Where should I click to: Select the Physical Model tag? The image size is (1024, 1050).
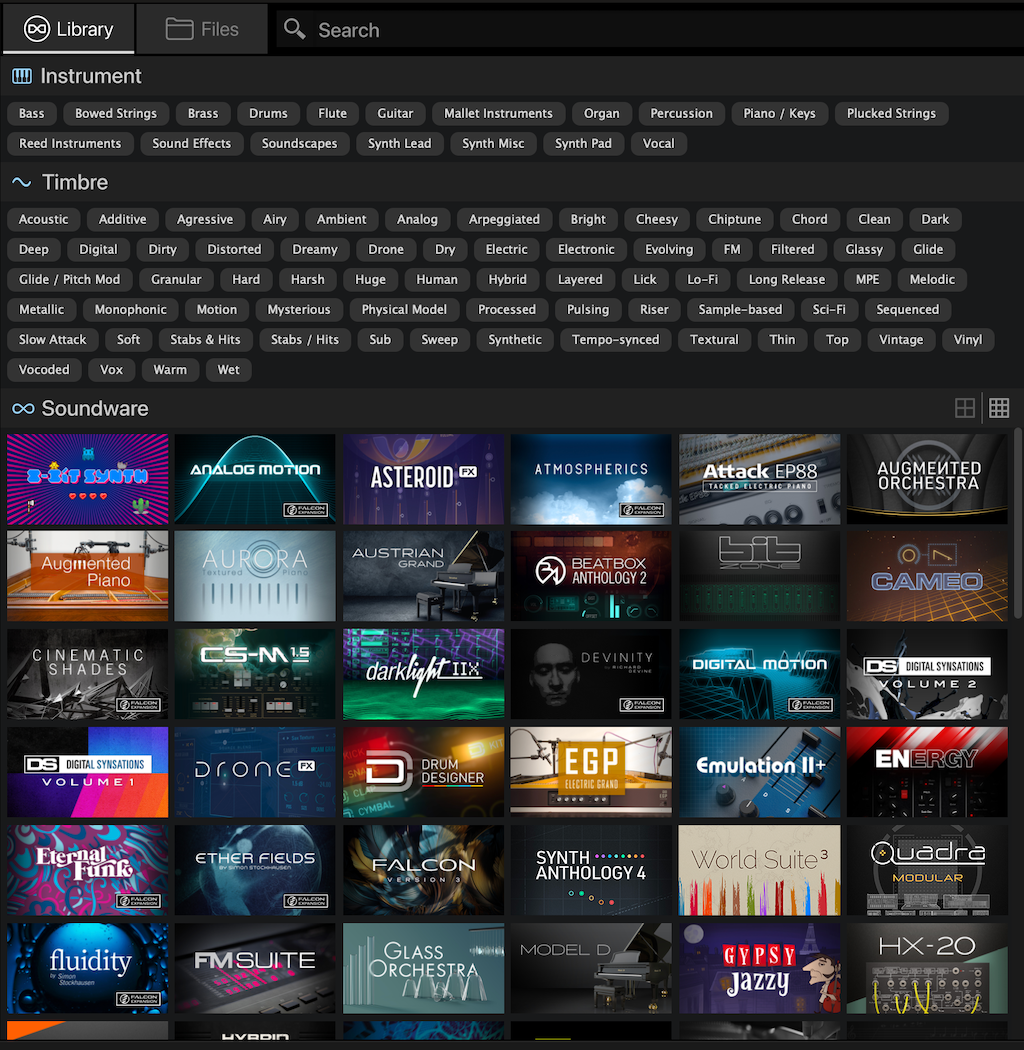pyautogui.click(x=404, y=309)
